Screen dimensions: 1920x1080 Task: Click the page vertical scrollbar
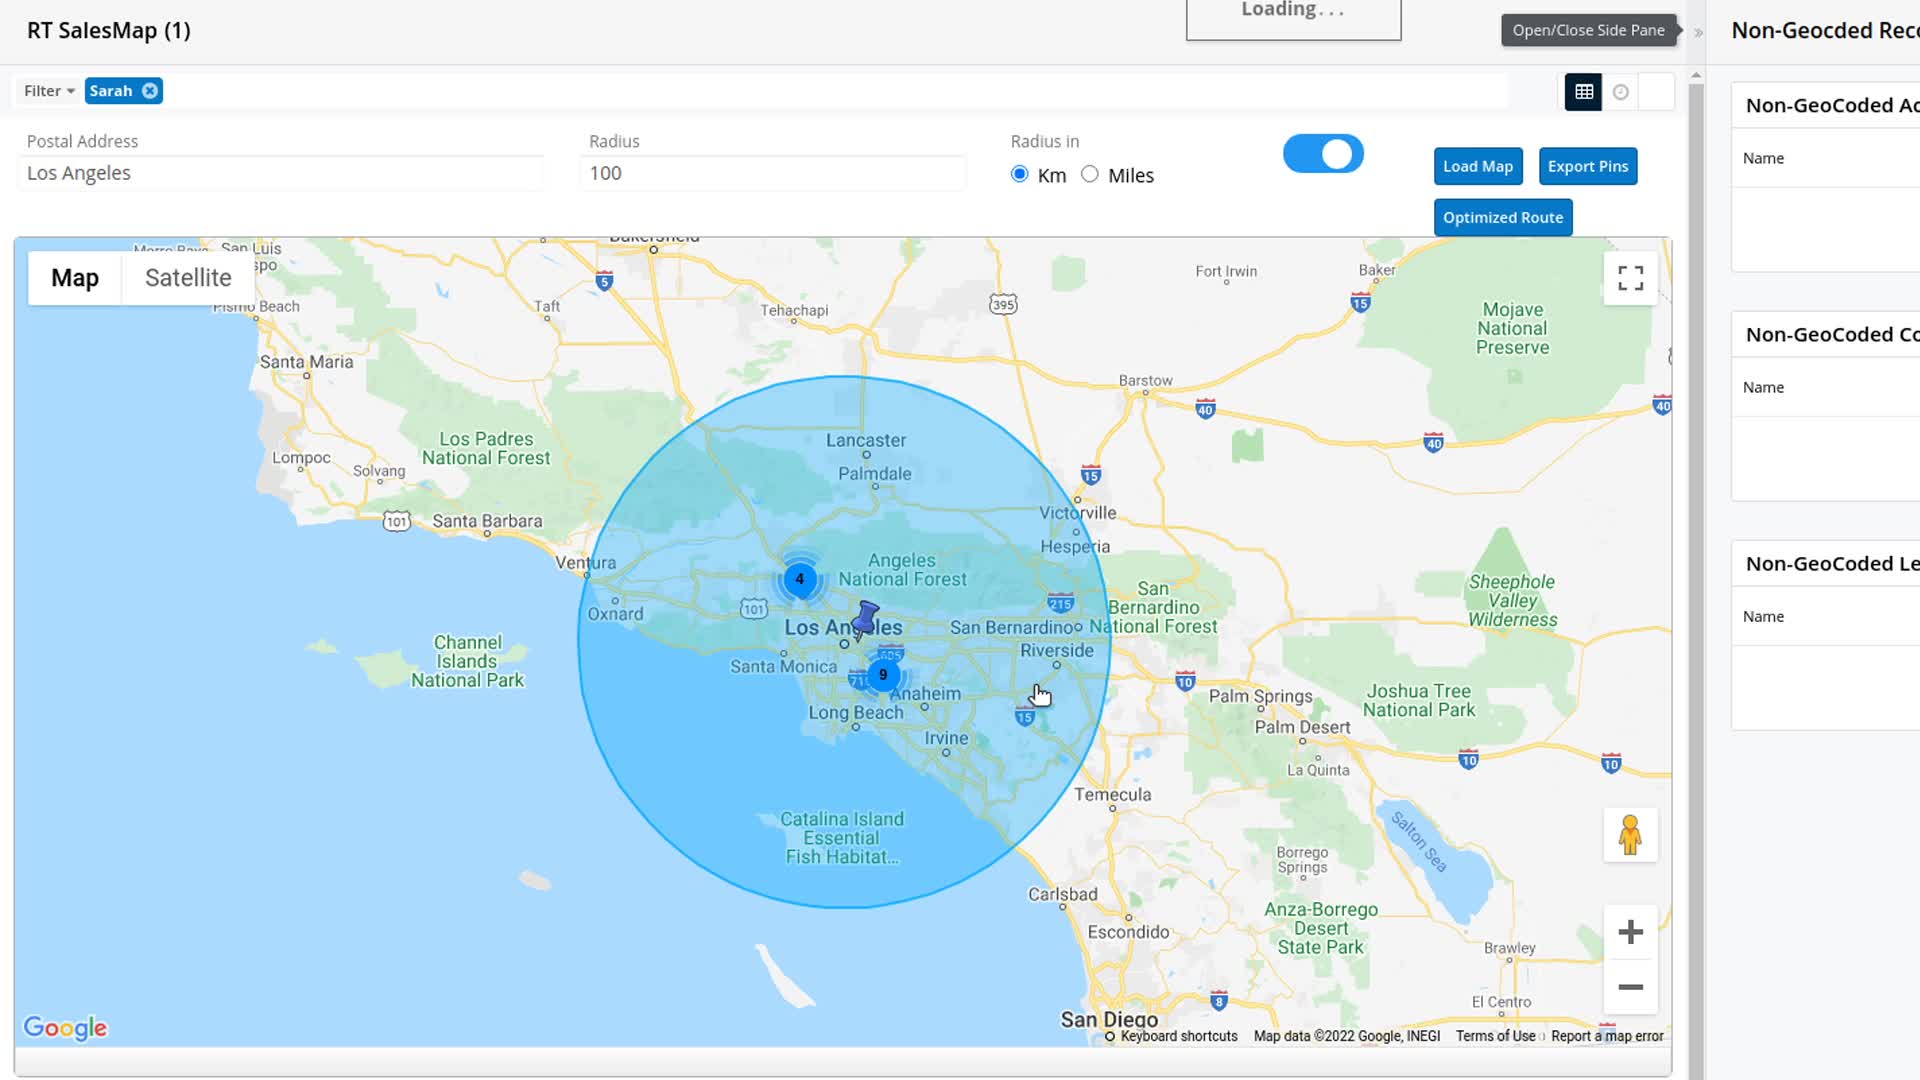[1696, 580]
